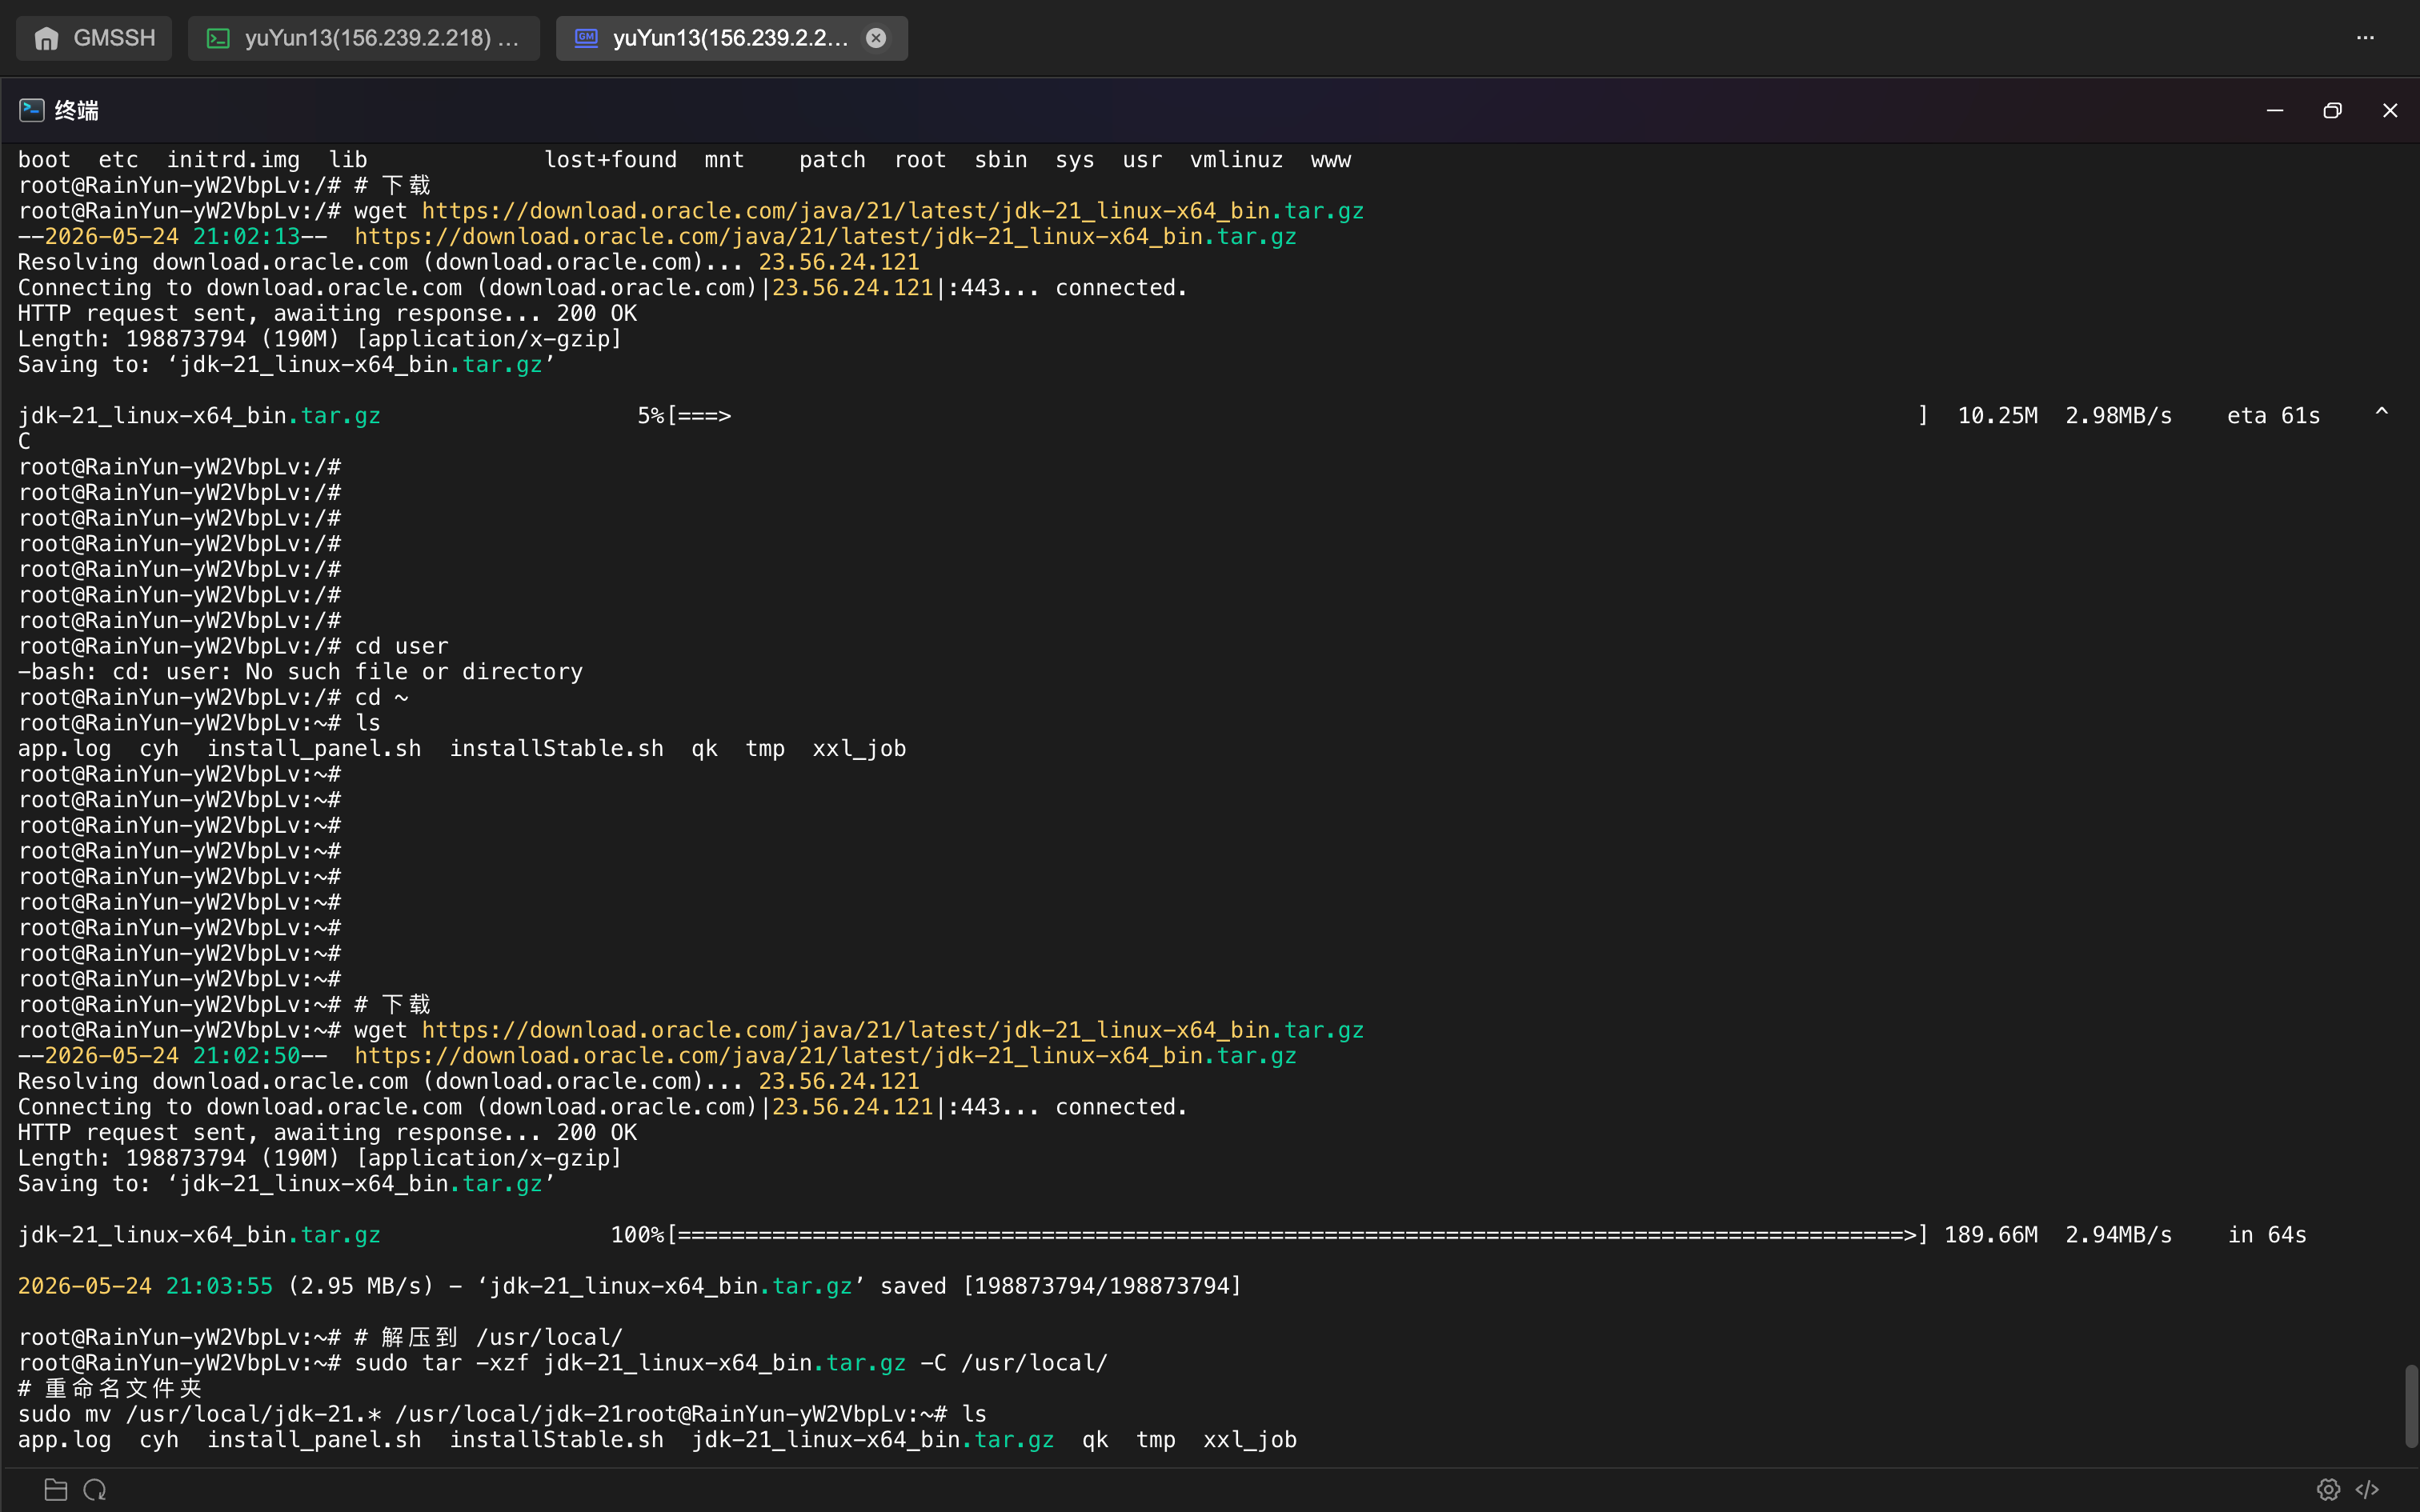
Task: Click the '# 重命名文件夹' comment line
Action: tap(110, 1388)
